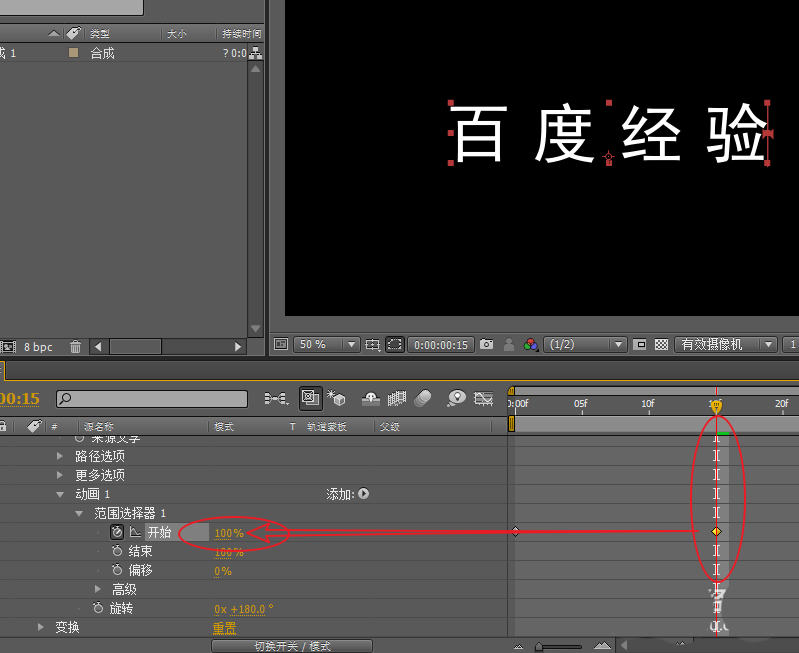Click the label tag icon in the project header
Viewport: 799px width, 653px height.
click(73, 33)
